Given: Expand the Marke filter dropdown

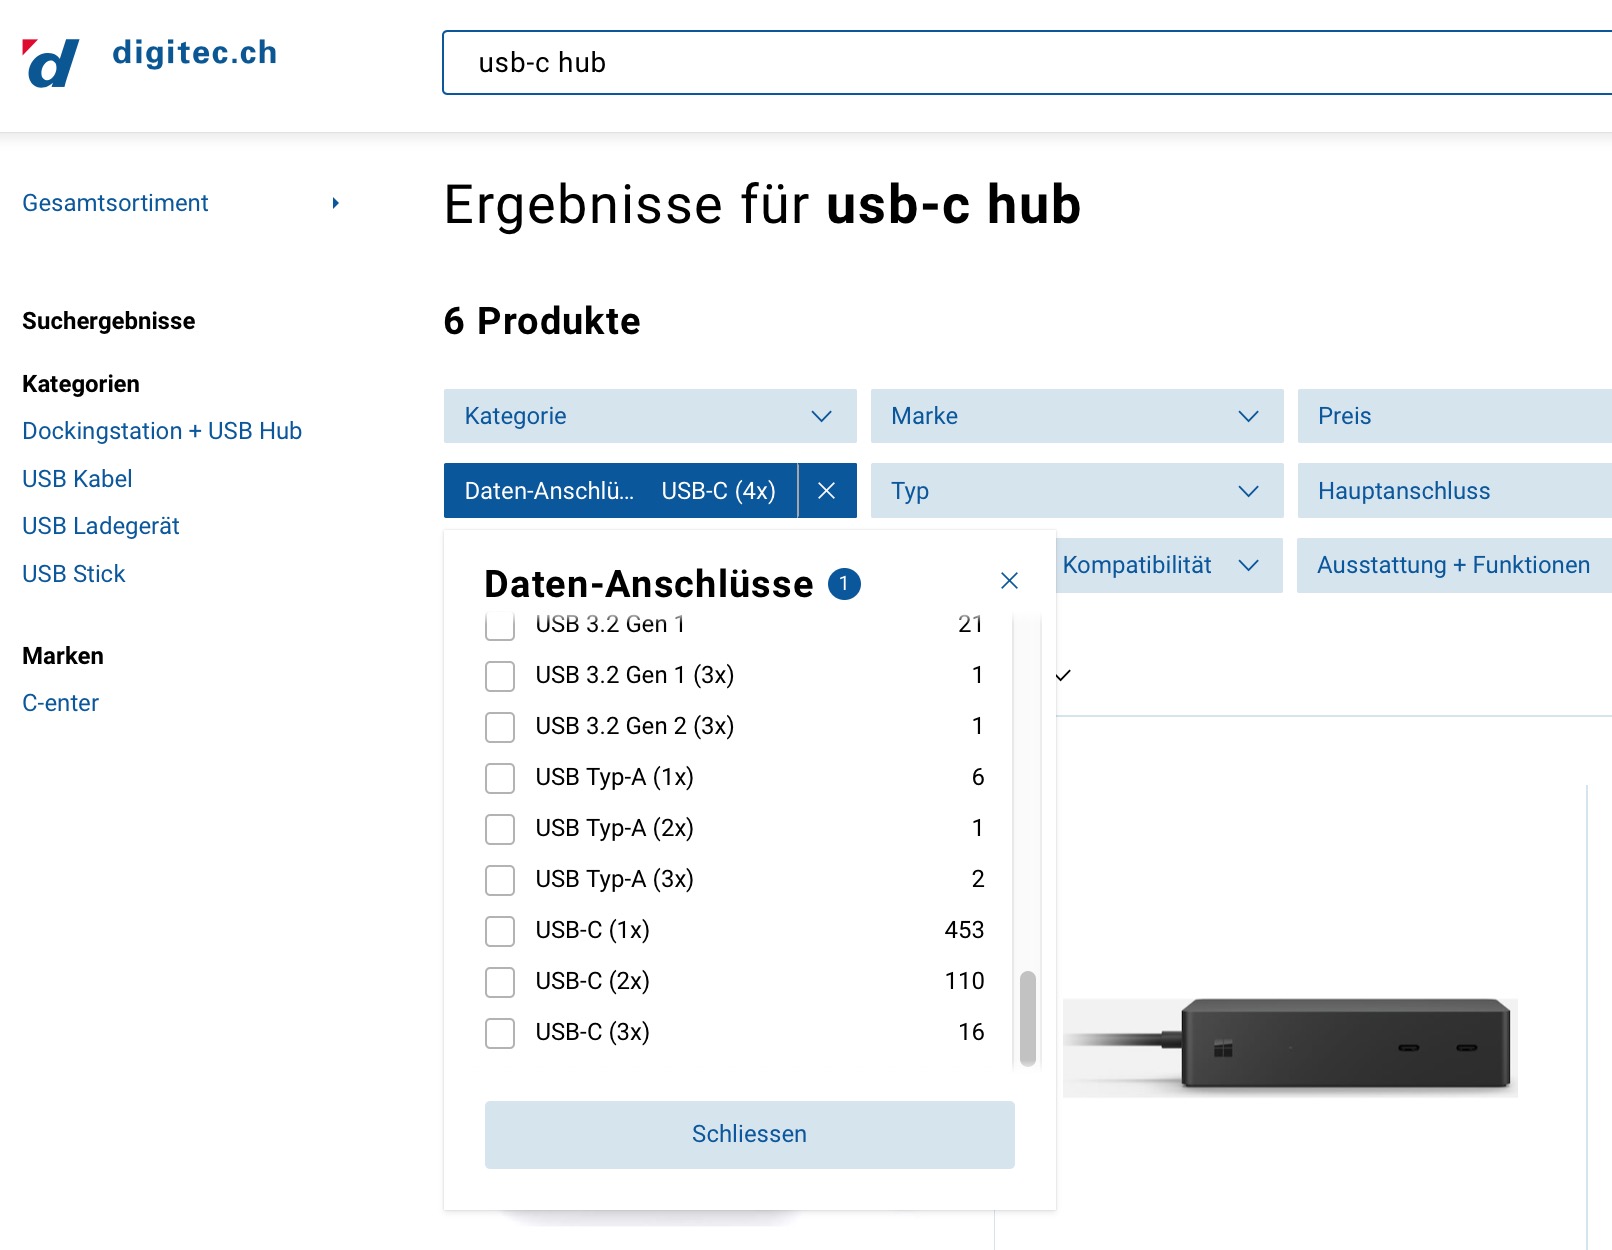Looking at the screenshot, I should coord(1076,416).
